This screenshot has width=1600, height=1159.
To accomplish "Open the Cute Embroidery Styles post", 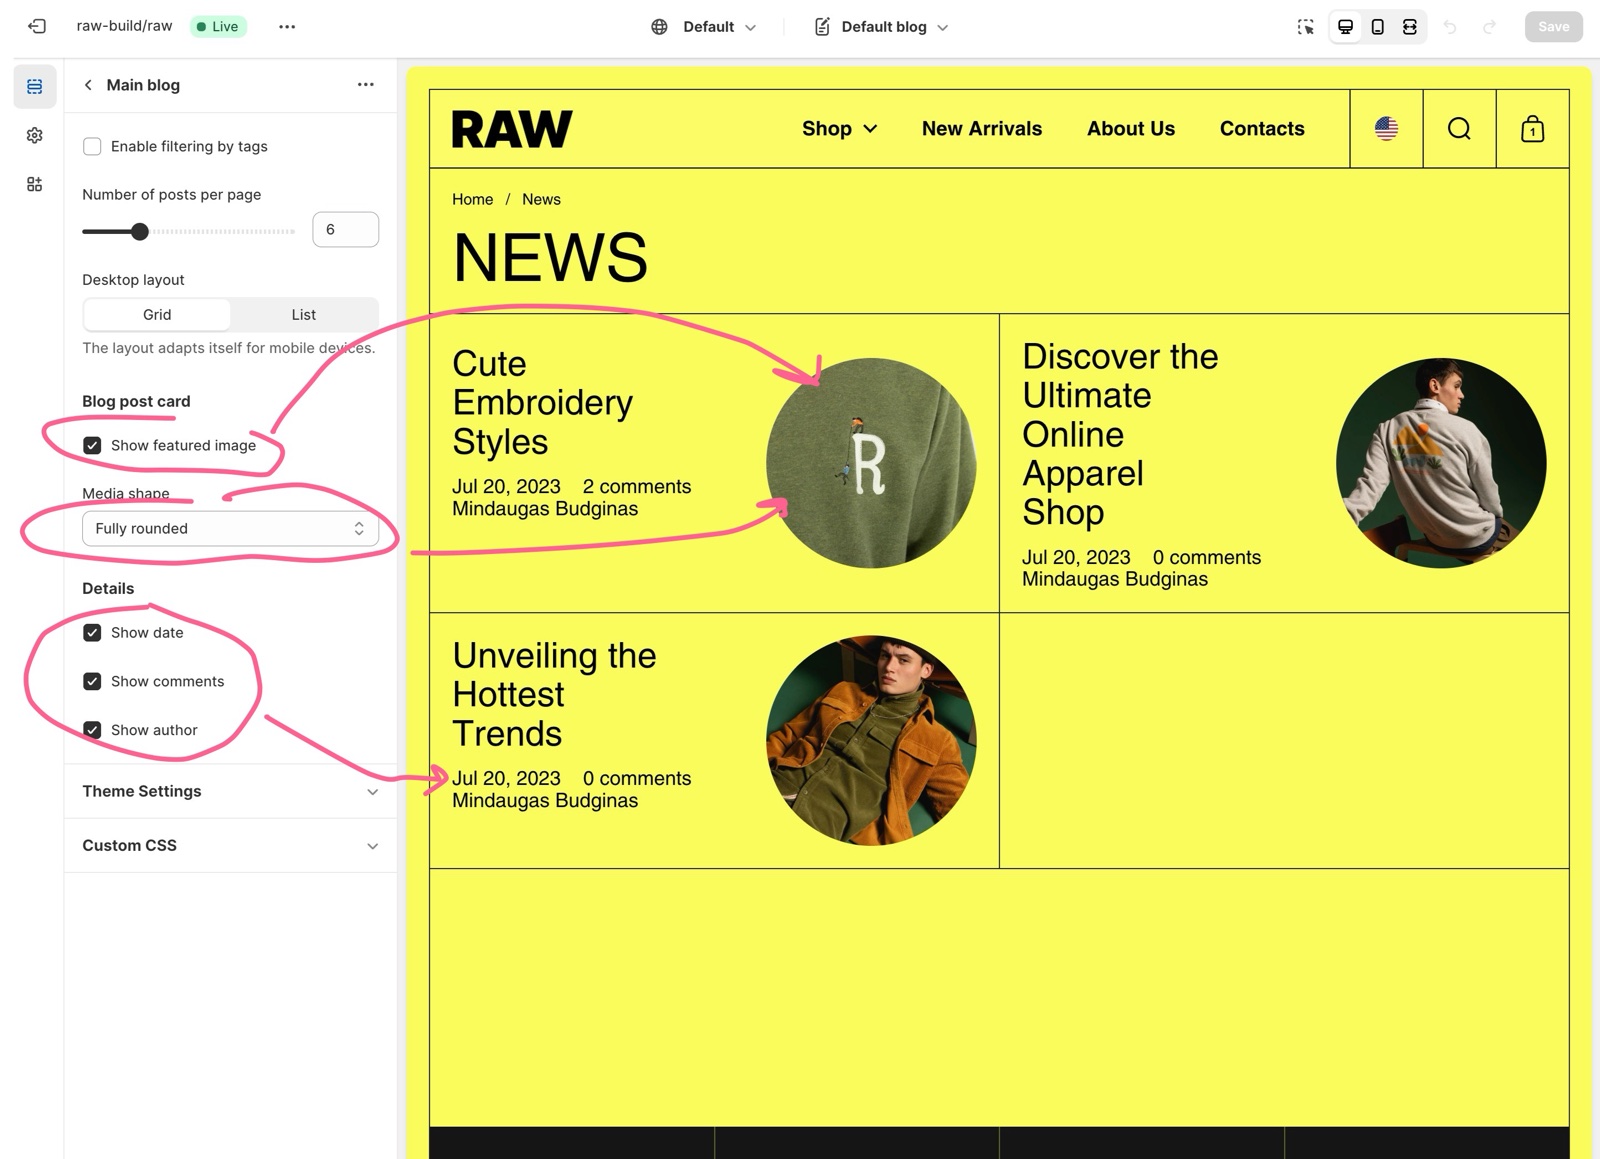I will pos(542,403).
